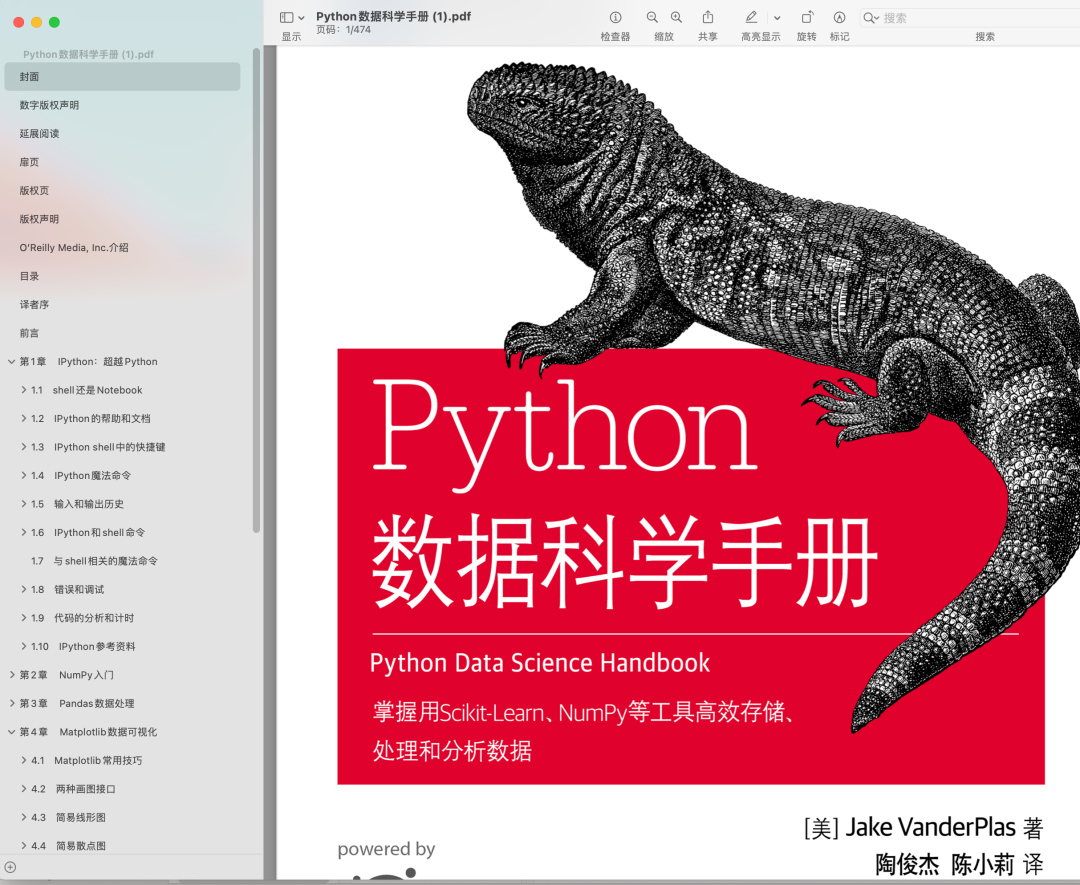The height and width of the screenshot is (885, 1080).
Task: Open highlight color dropdown arrow
Action: coord(777,19)
